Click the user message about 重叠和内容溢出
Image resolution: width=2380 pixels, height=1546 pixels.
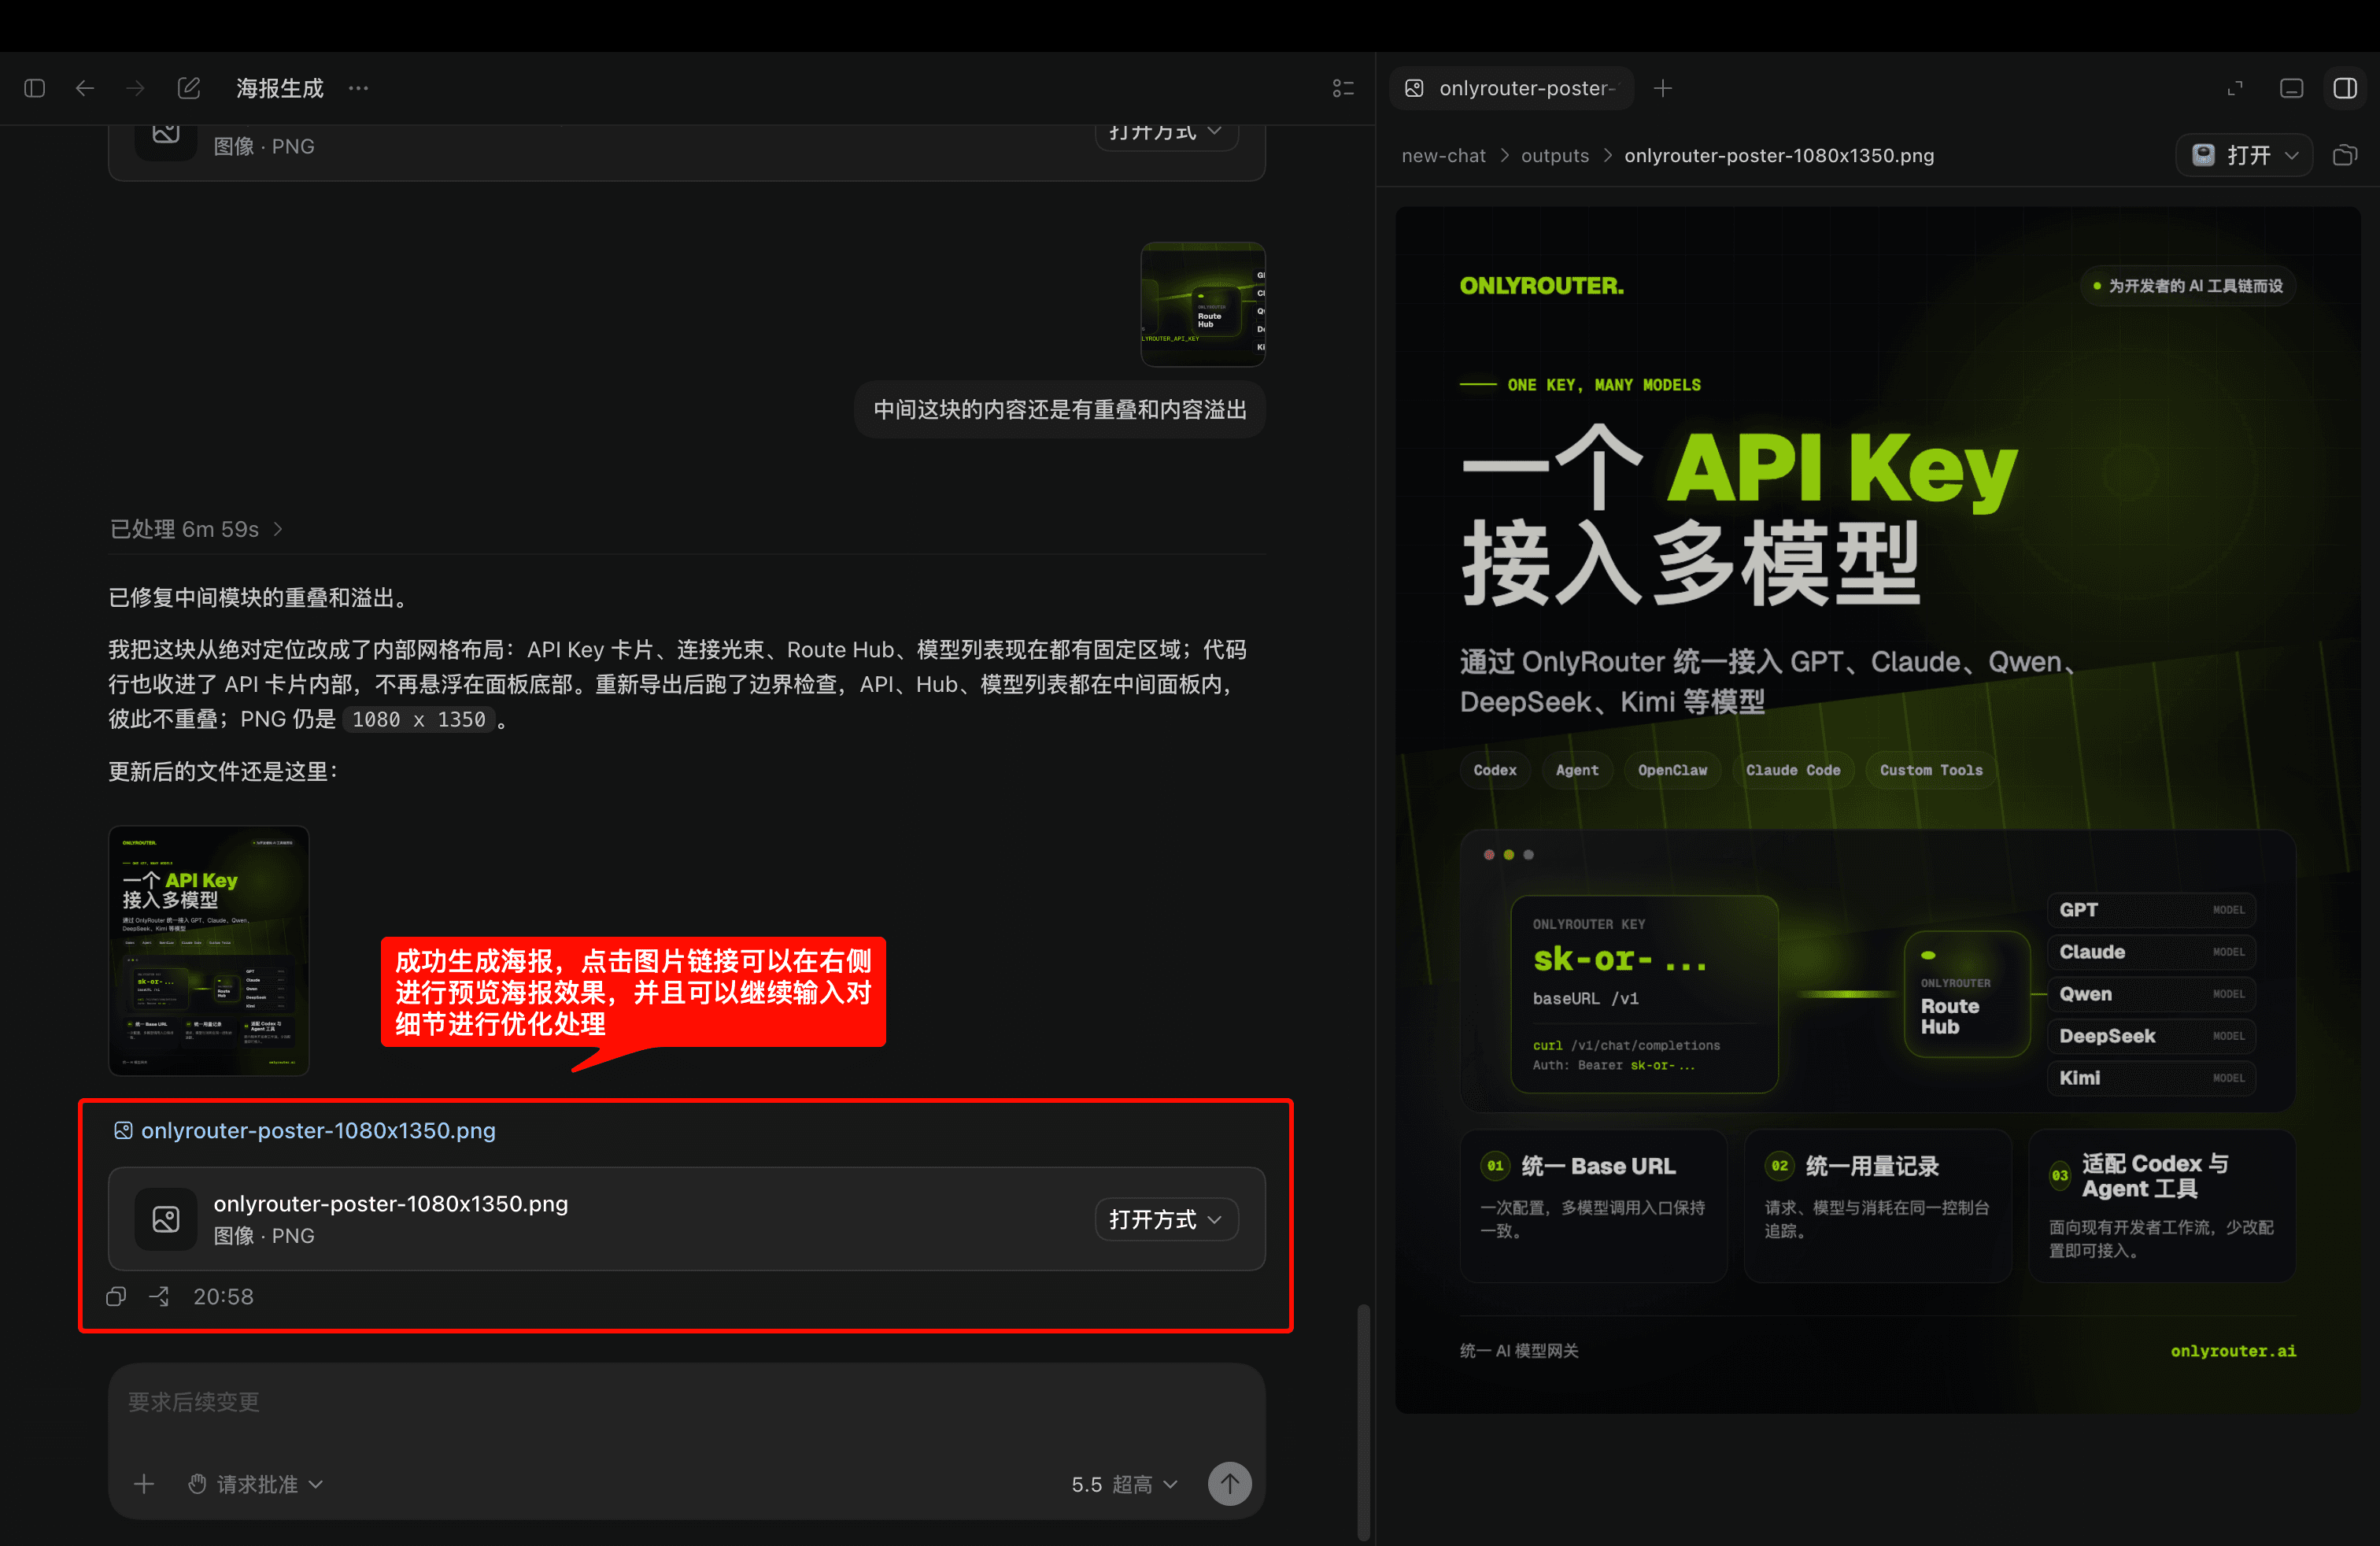(x=1060, y=410)
